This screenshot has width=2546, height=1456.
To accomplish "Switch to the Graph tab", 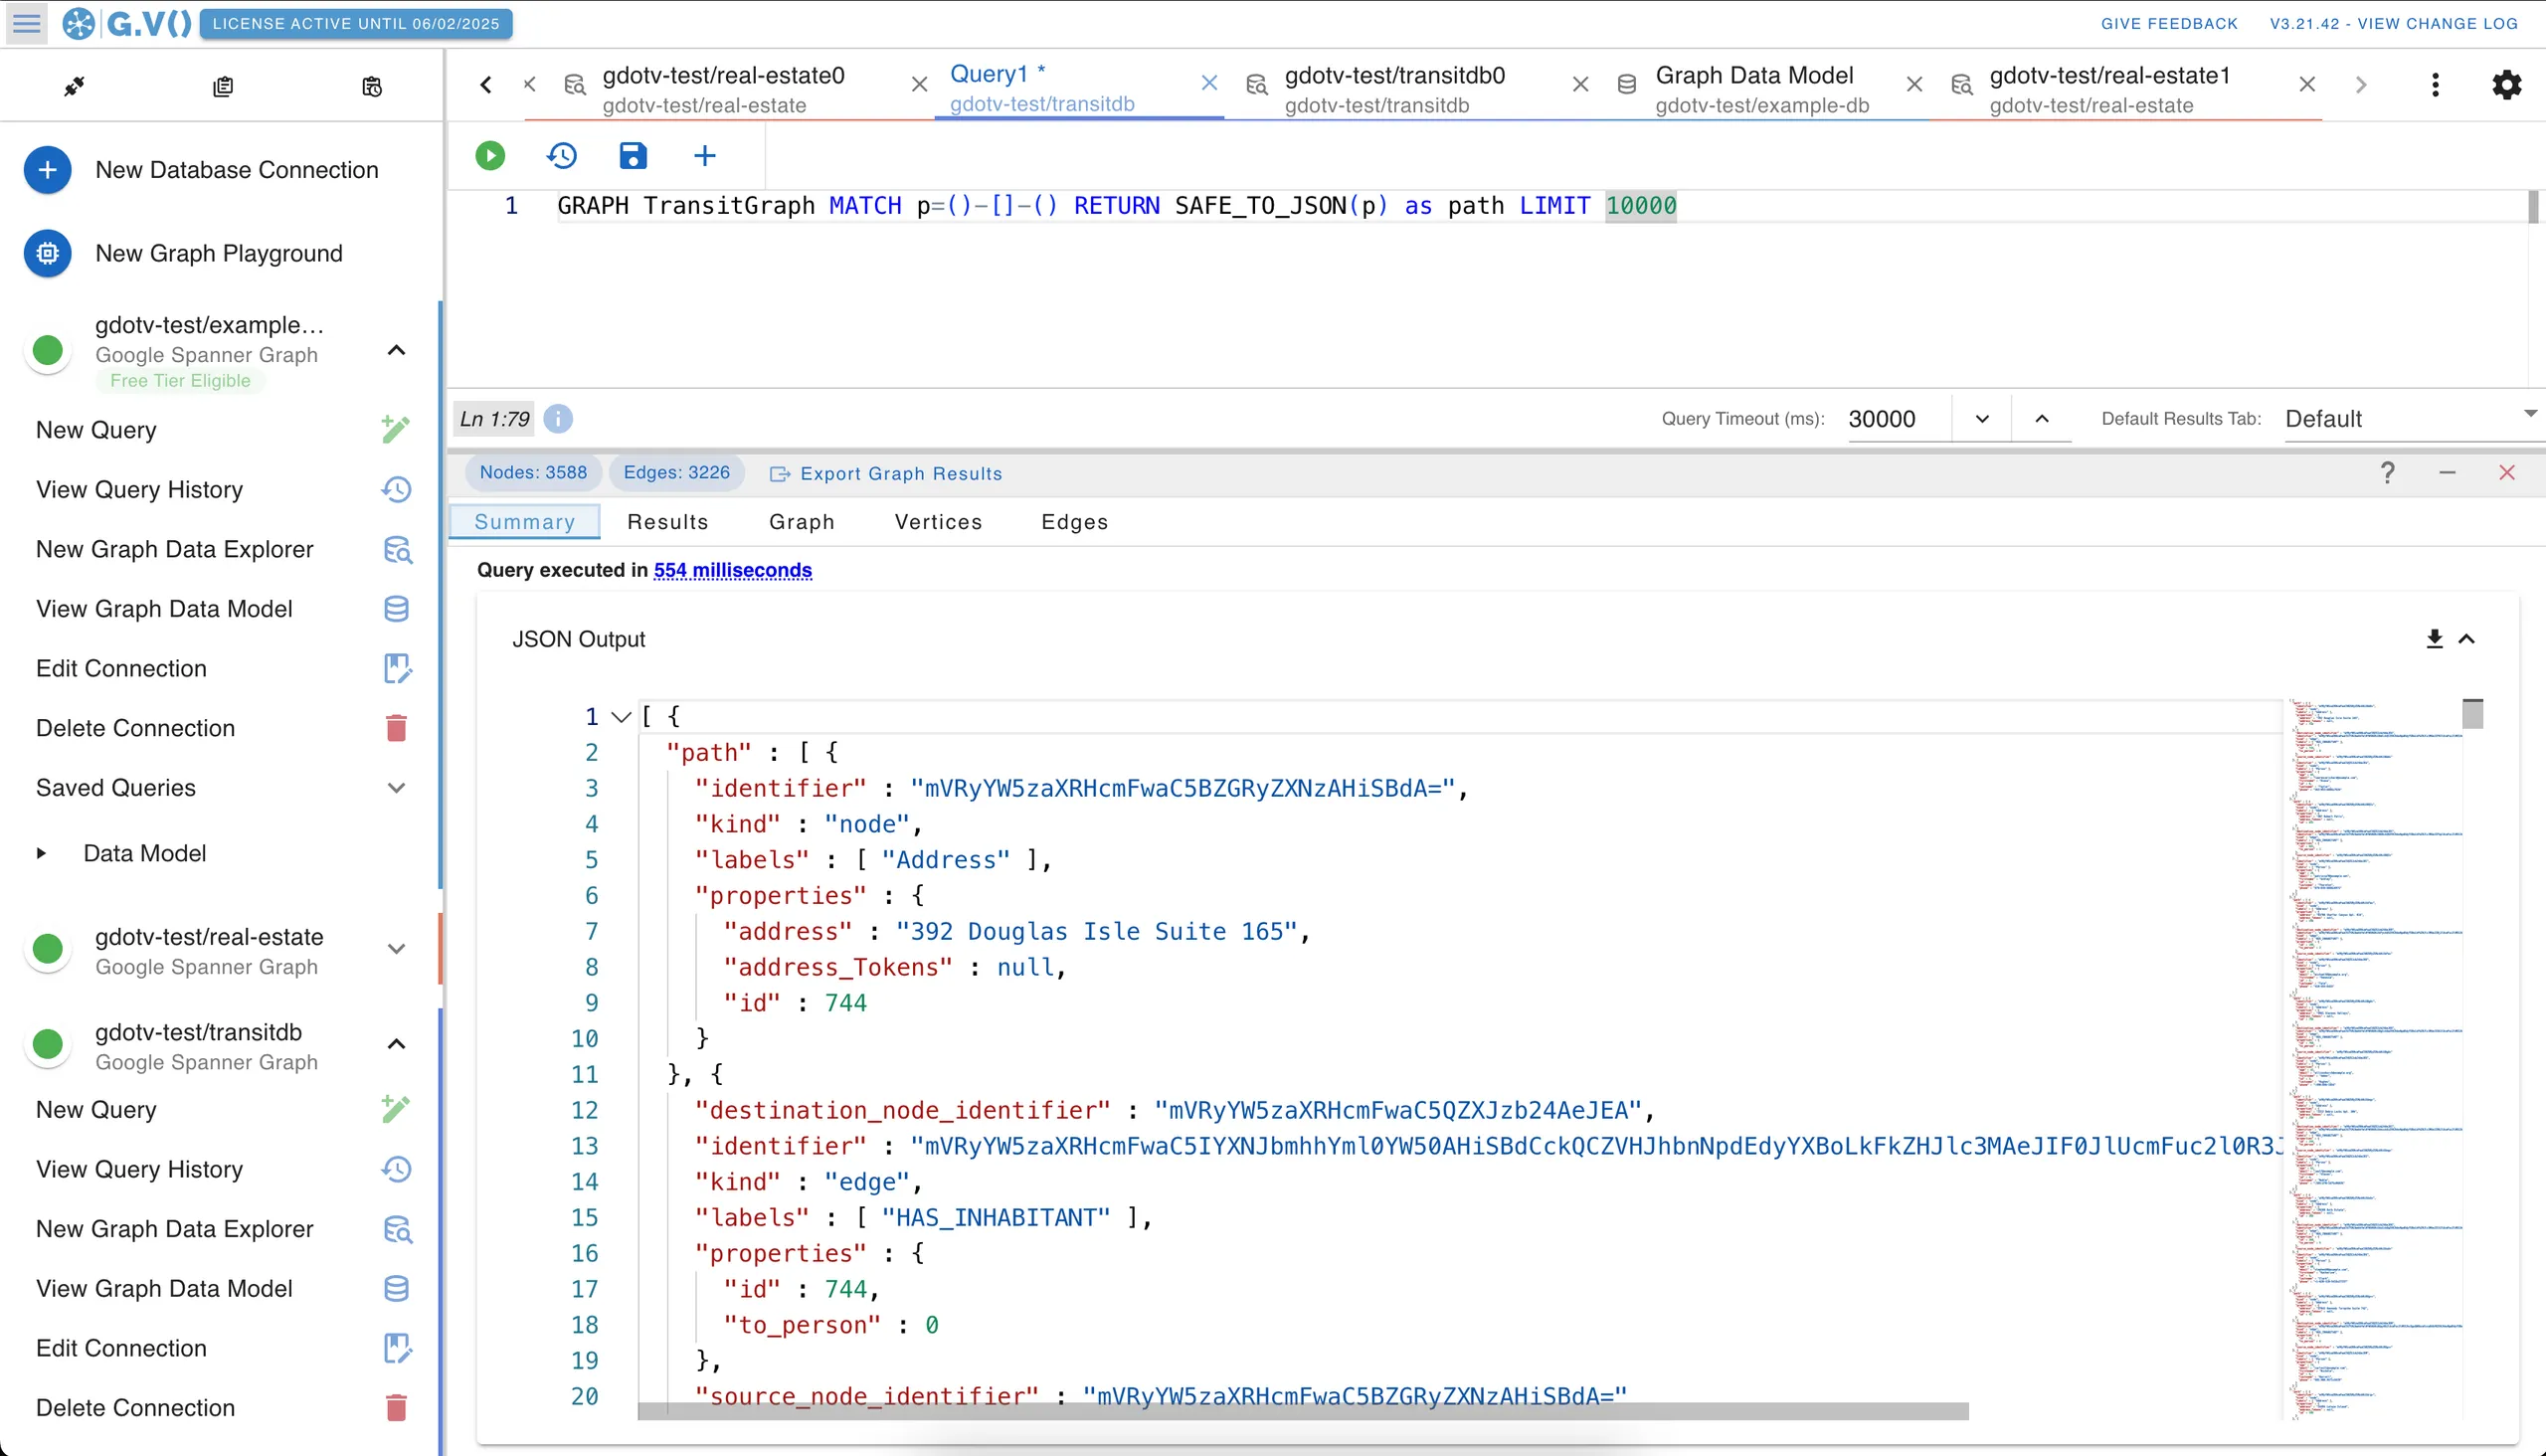I will 801,522.
